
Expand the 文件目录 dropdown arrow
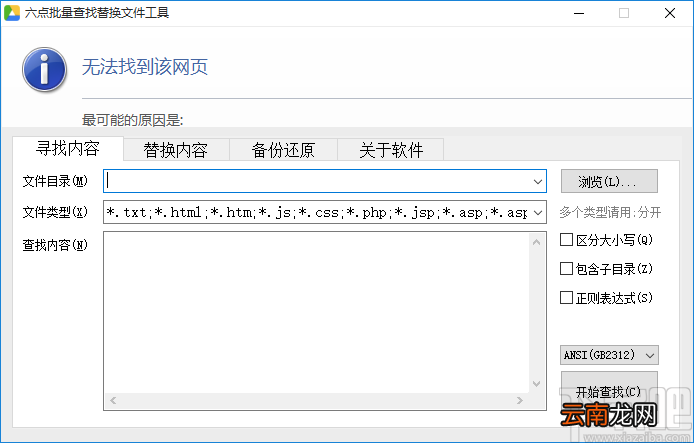click(538, 181)
